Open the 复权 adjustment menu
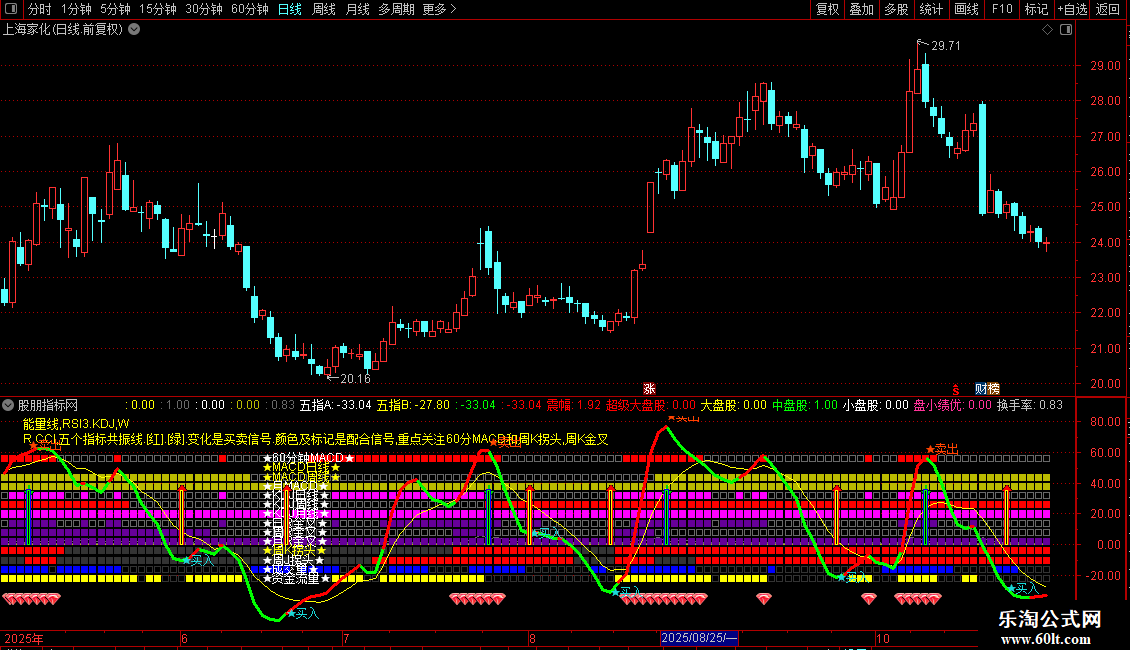 point(827,9)
